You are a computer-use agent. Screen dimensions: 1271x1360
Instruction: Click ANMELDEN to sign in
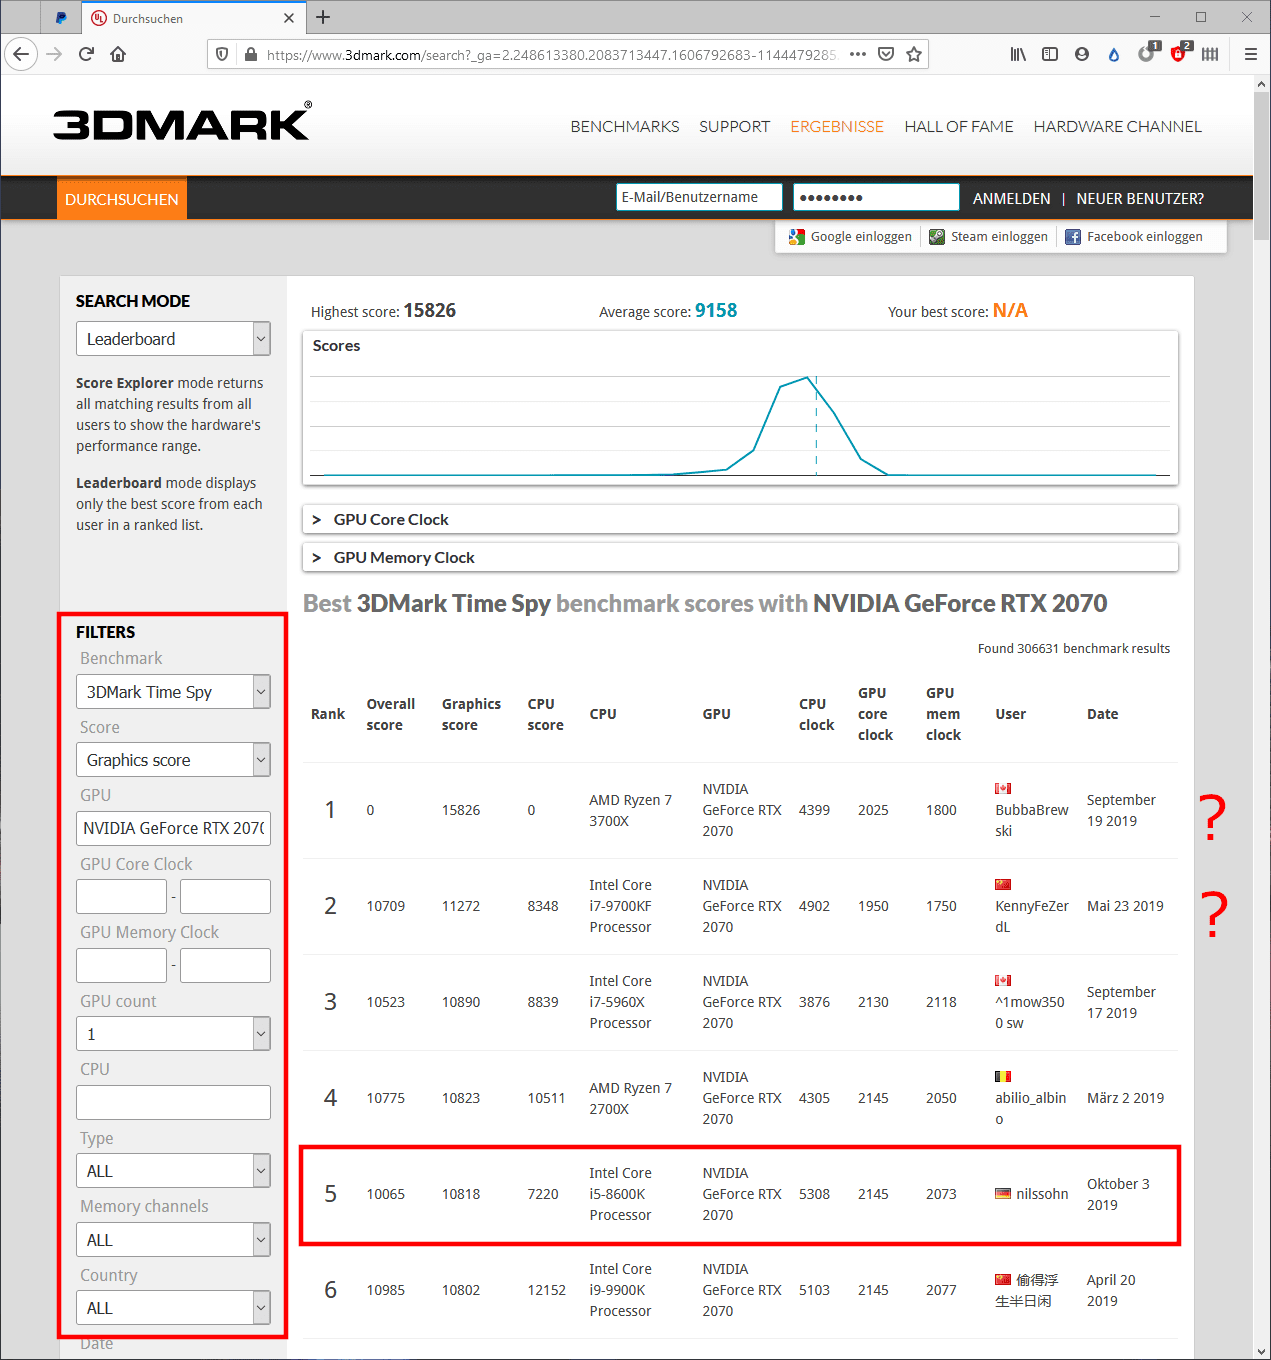1012,199
